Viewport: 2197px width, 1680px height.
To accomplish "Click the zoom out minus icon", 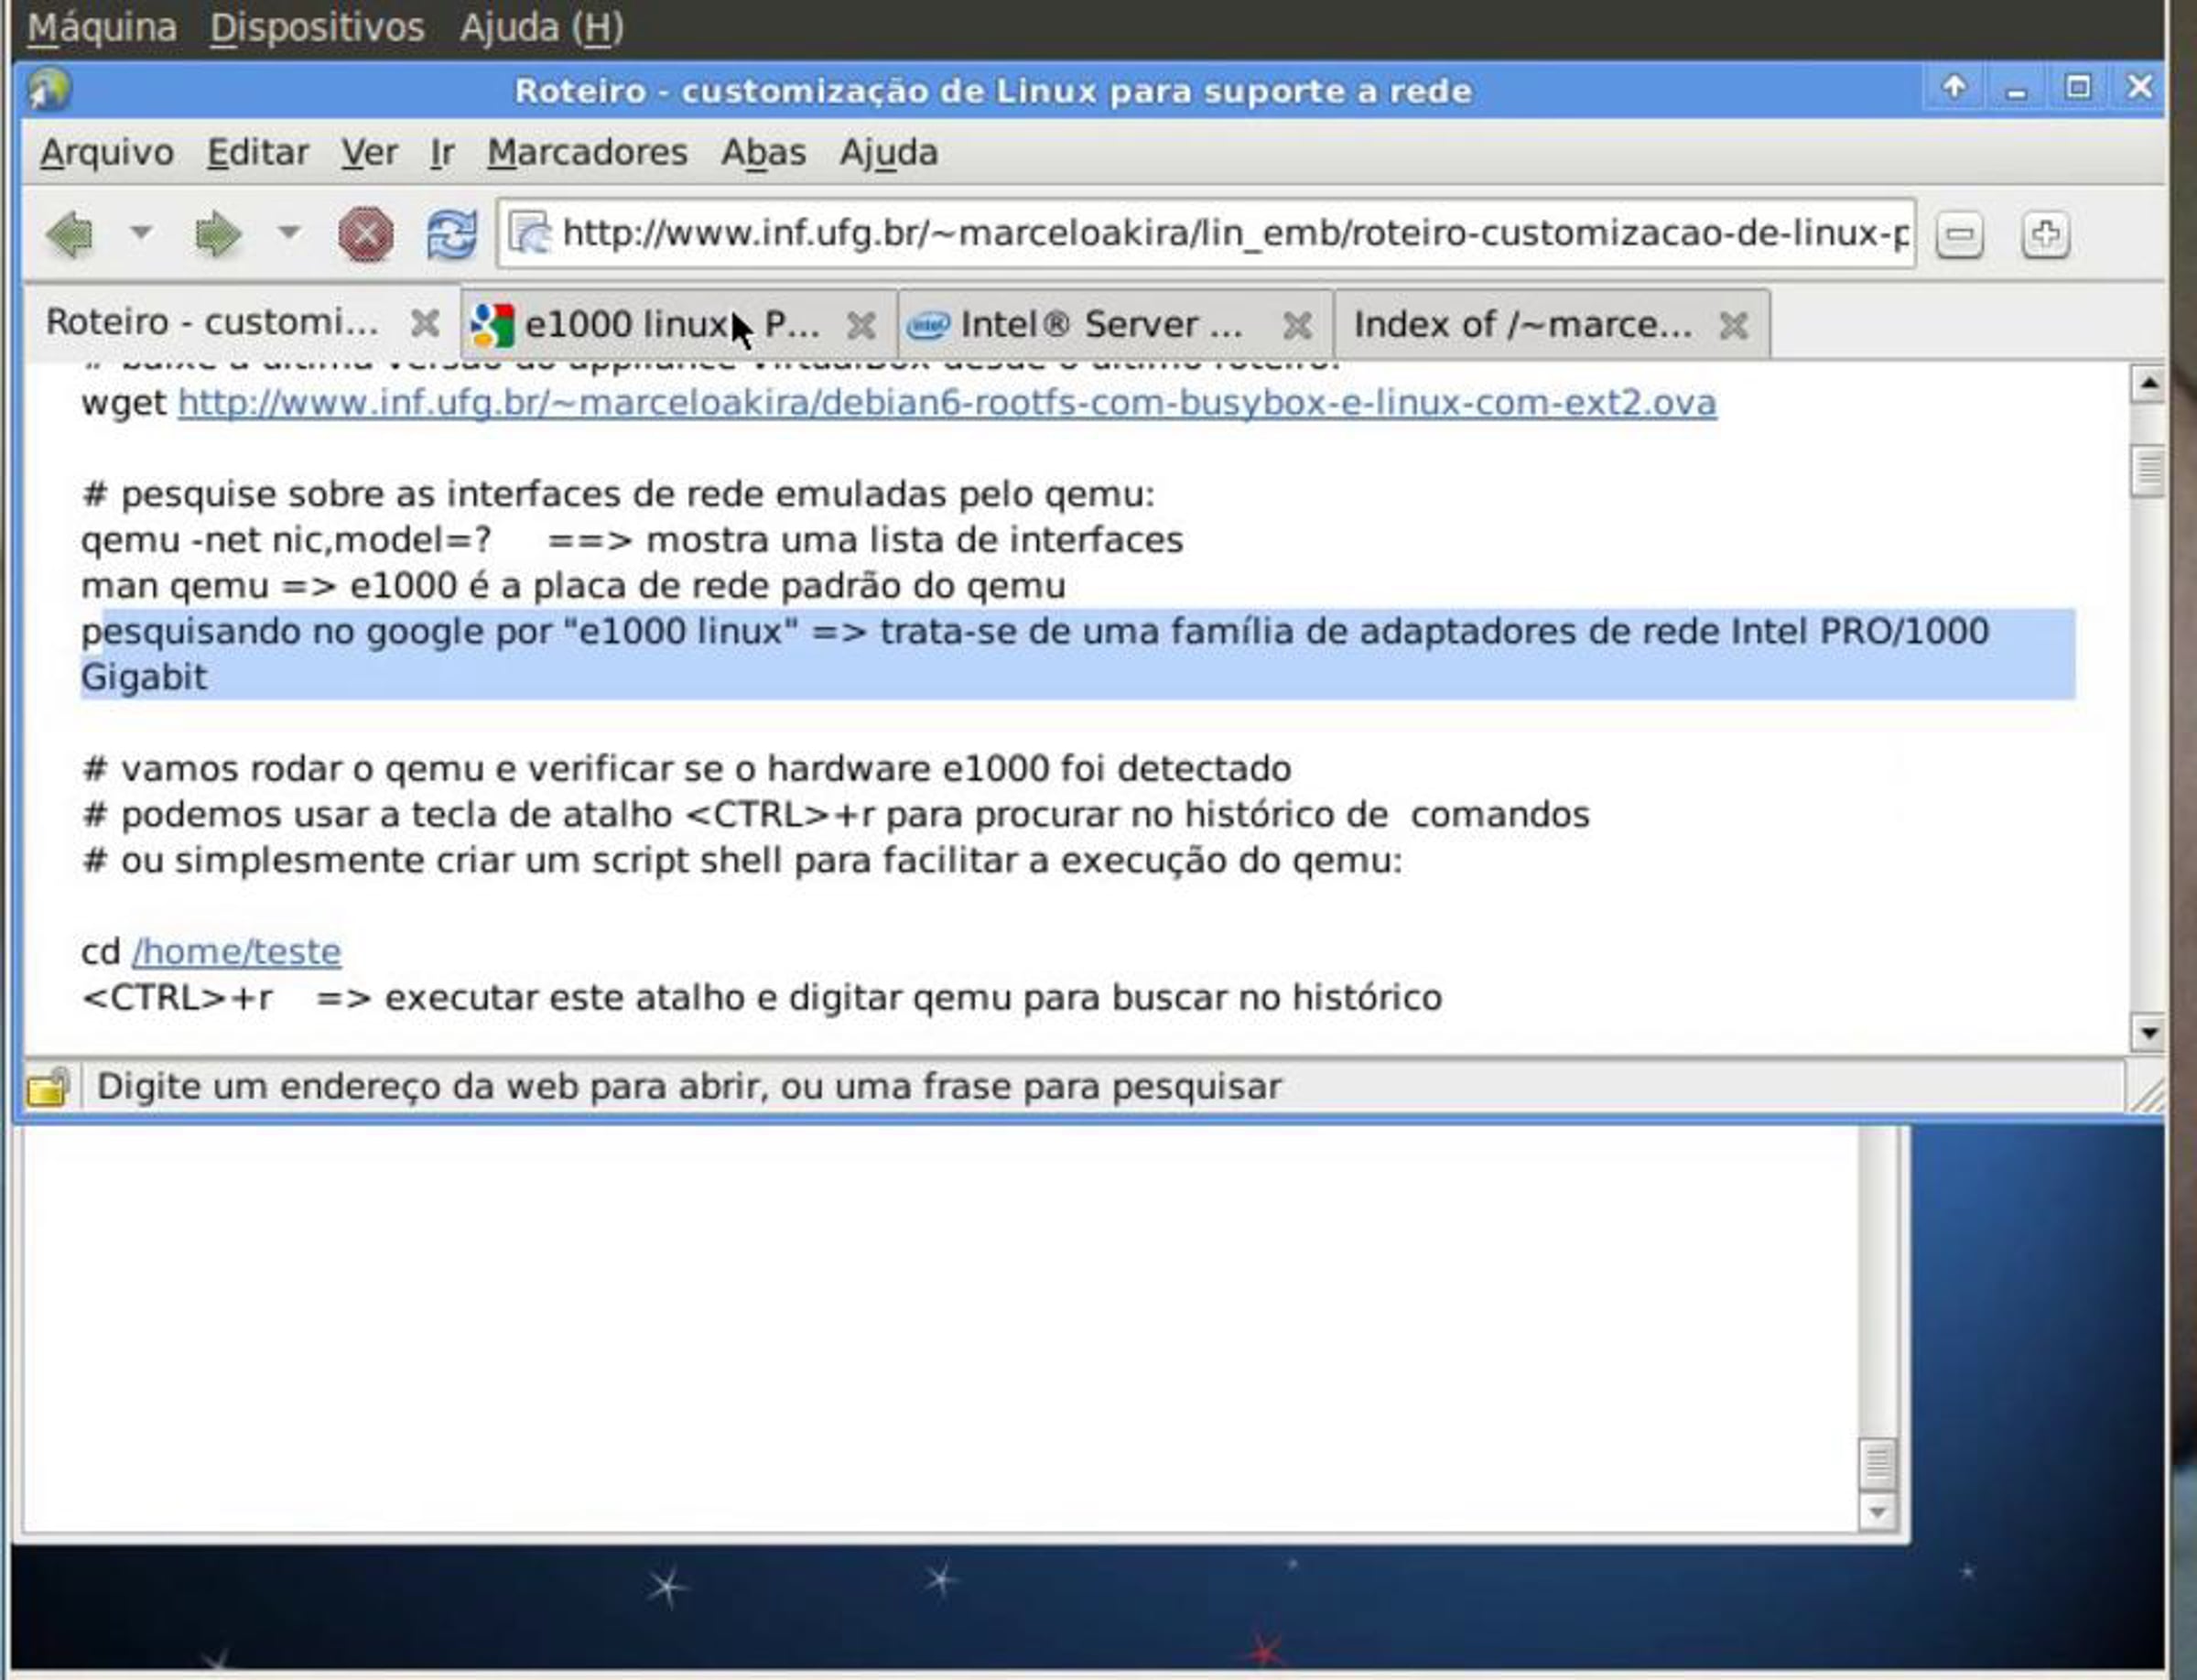I will (1958, 235).
